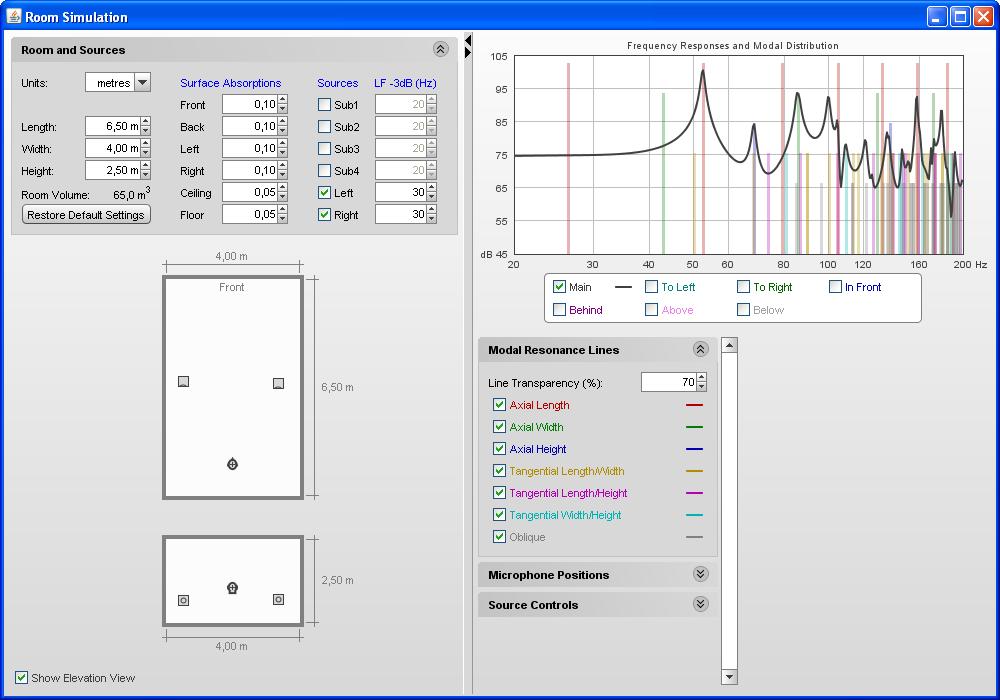Image resolution: width=1000 pixels, height=700 pixels.
Task: Uncheck Show Elevation View
Action: [22, 678]
